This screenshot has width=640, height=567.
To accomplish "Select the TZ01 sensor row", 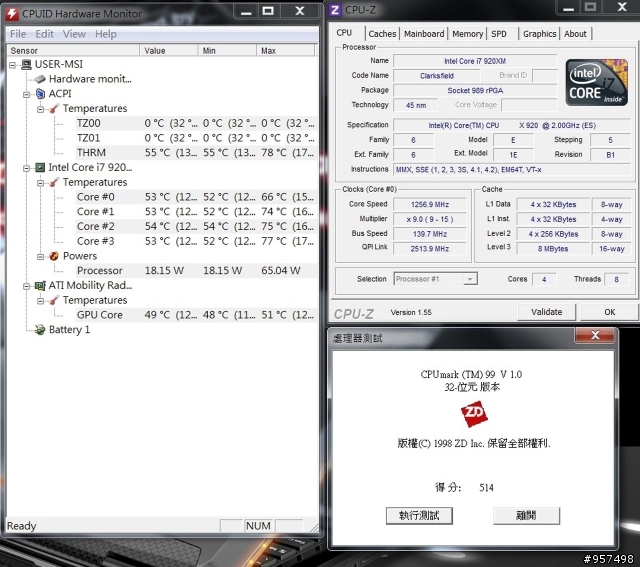I will pyautogui.click(x=196, y=138).
